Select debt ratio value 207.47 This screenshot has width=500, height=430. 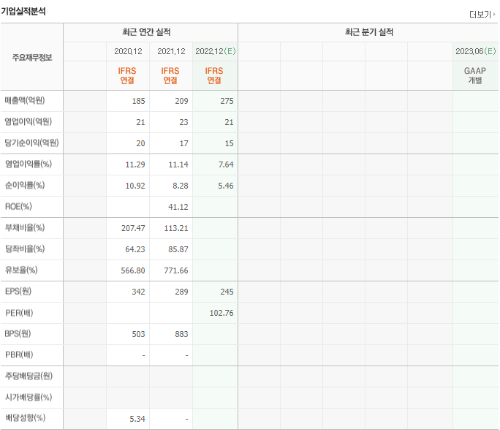click(133, 228)
